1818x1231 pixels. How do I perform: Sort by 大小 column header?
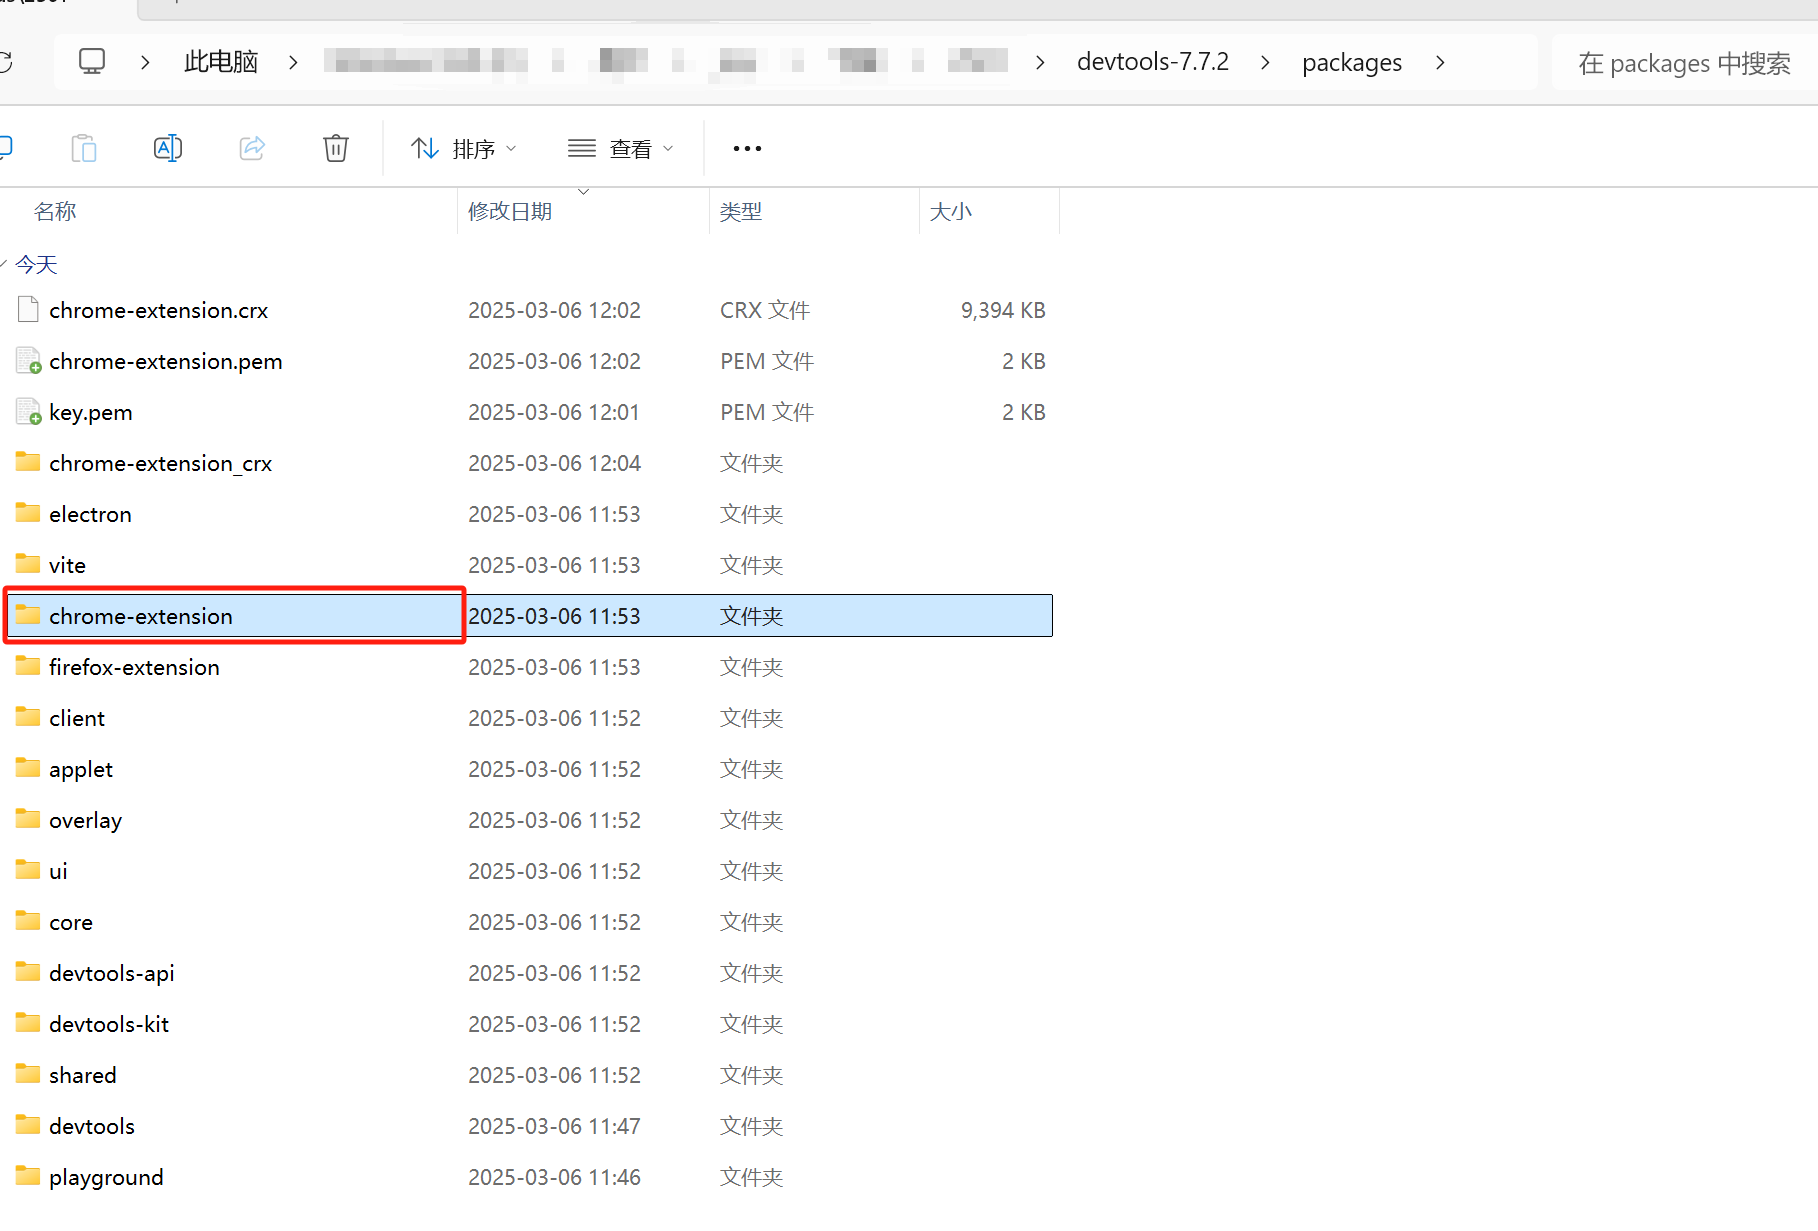(x=951, y=211)
